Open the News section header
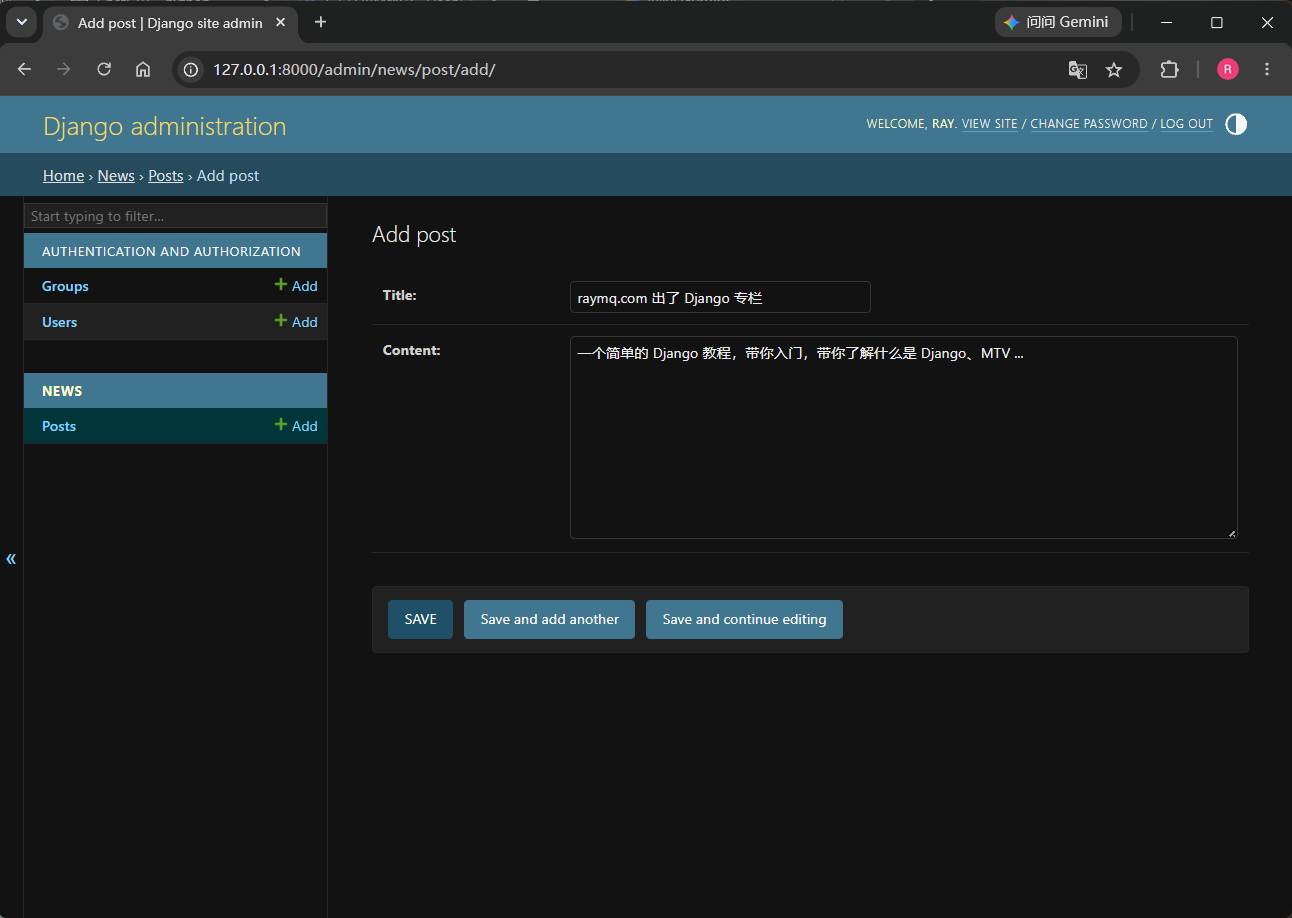 tap(62, 391)
